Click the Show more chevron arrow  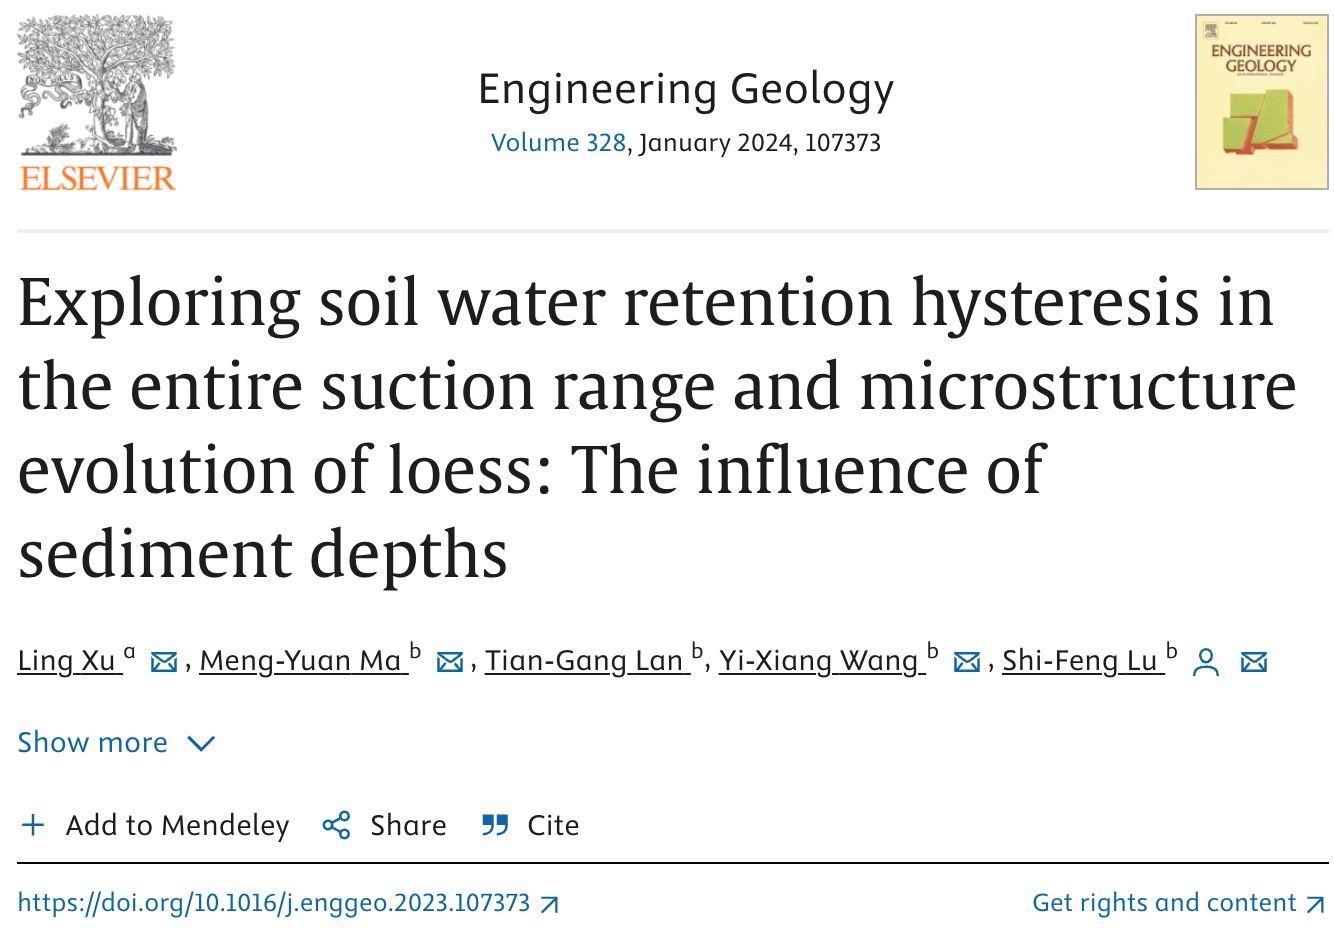coord(202,744)
